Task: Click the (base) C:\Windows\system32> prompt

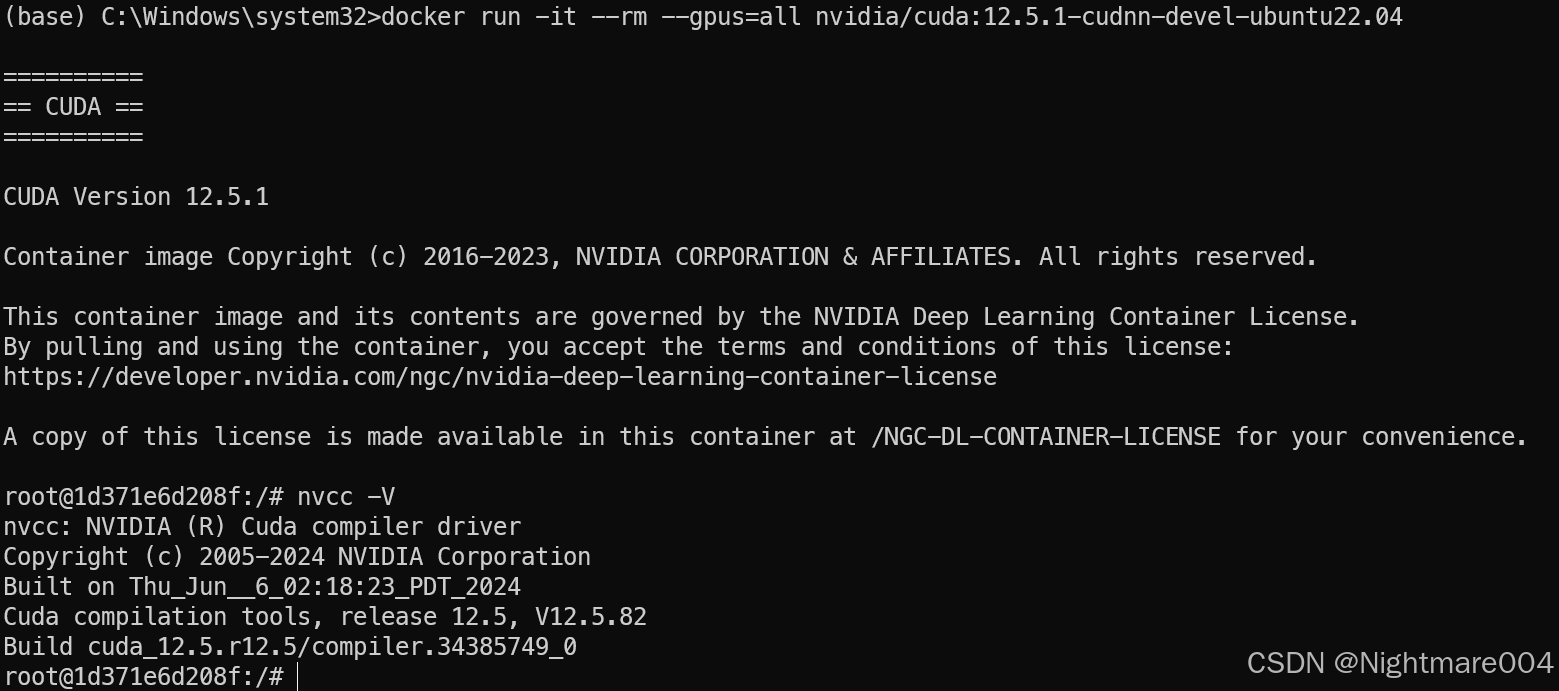Action: 192,17
